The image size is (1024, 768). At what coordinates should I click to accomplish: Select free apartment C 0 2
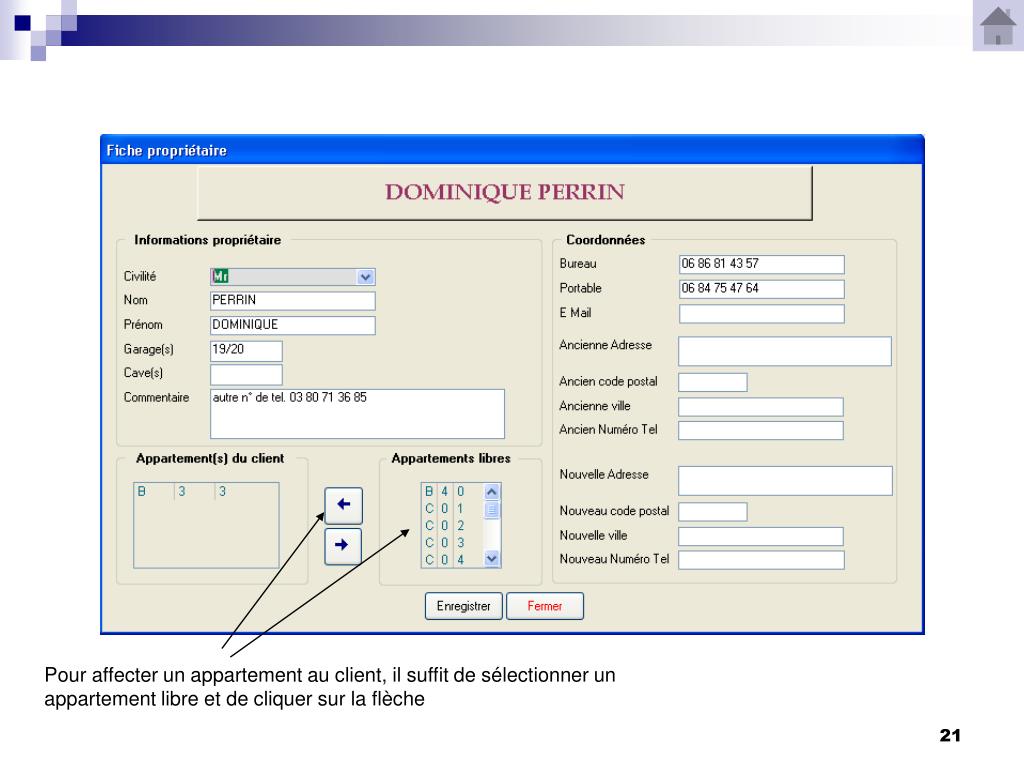453,525
